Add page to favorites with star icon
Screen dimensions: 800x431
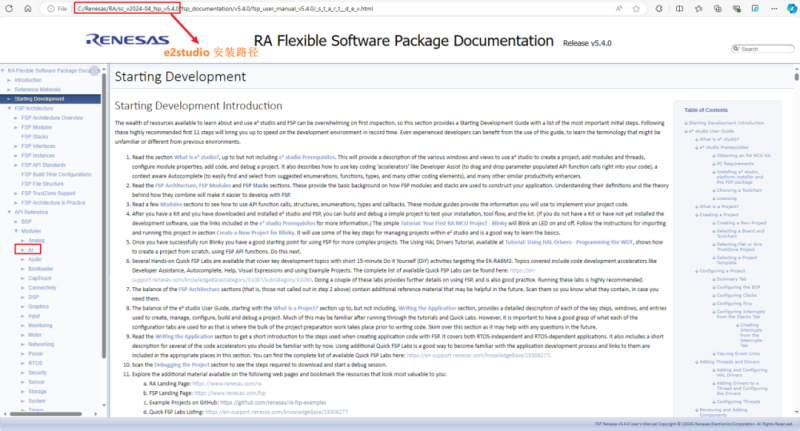pyautogui.click(x=636, y=9)
